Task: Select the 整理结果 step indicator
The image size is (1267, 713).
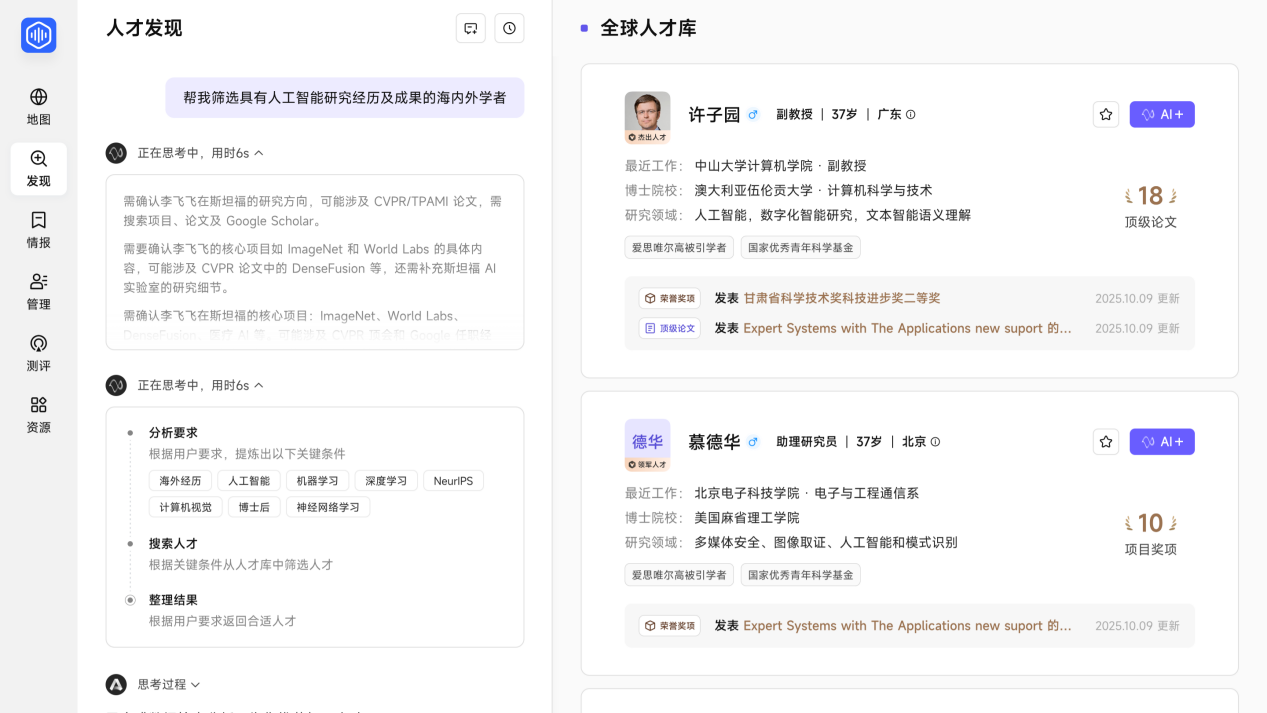Action: coord(130,600)
